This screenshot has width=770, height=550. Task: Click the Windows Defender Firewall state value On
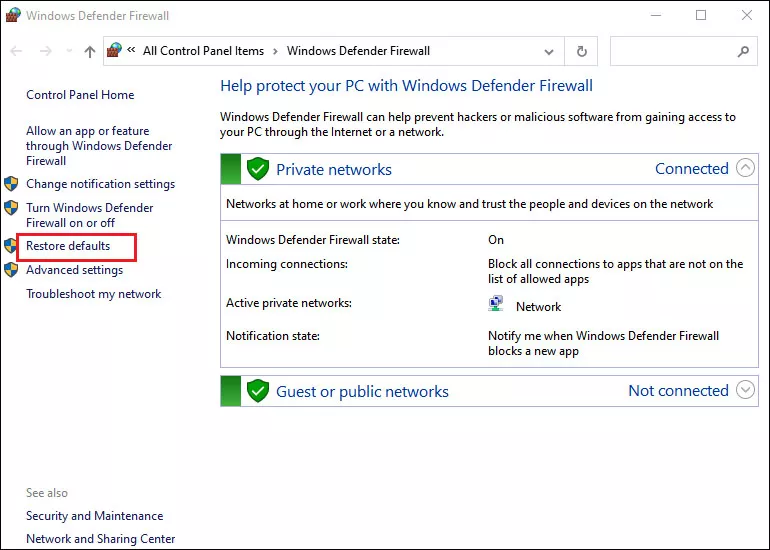click(x=496, y=240)
